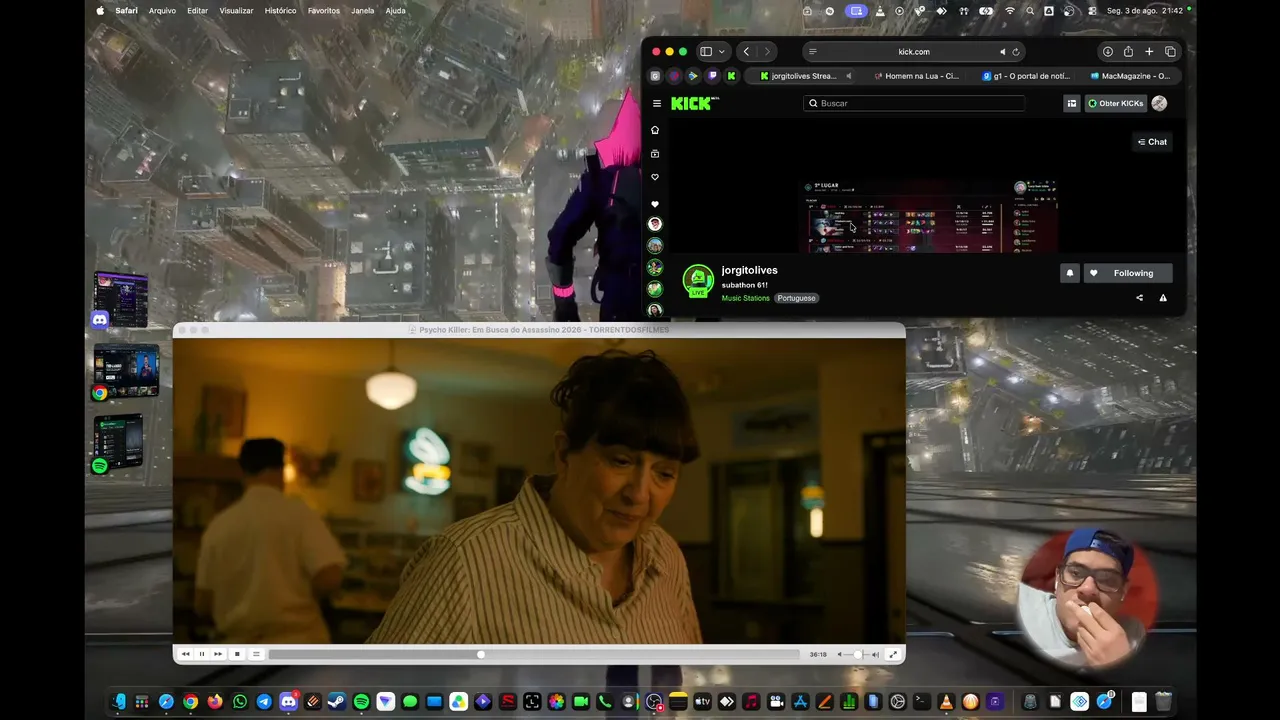Show Safari downloads
Image resolution: width=1280 pixels, height=720 pixels.
(1108, 52)
